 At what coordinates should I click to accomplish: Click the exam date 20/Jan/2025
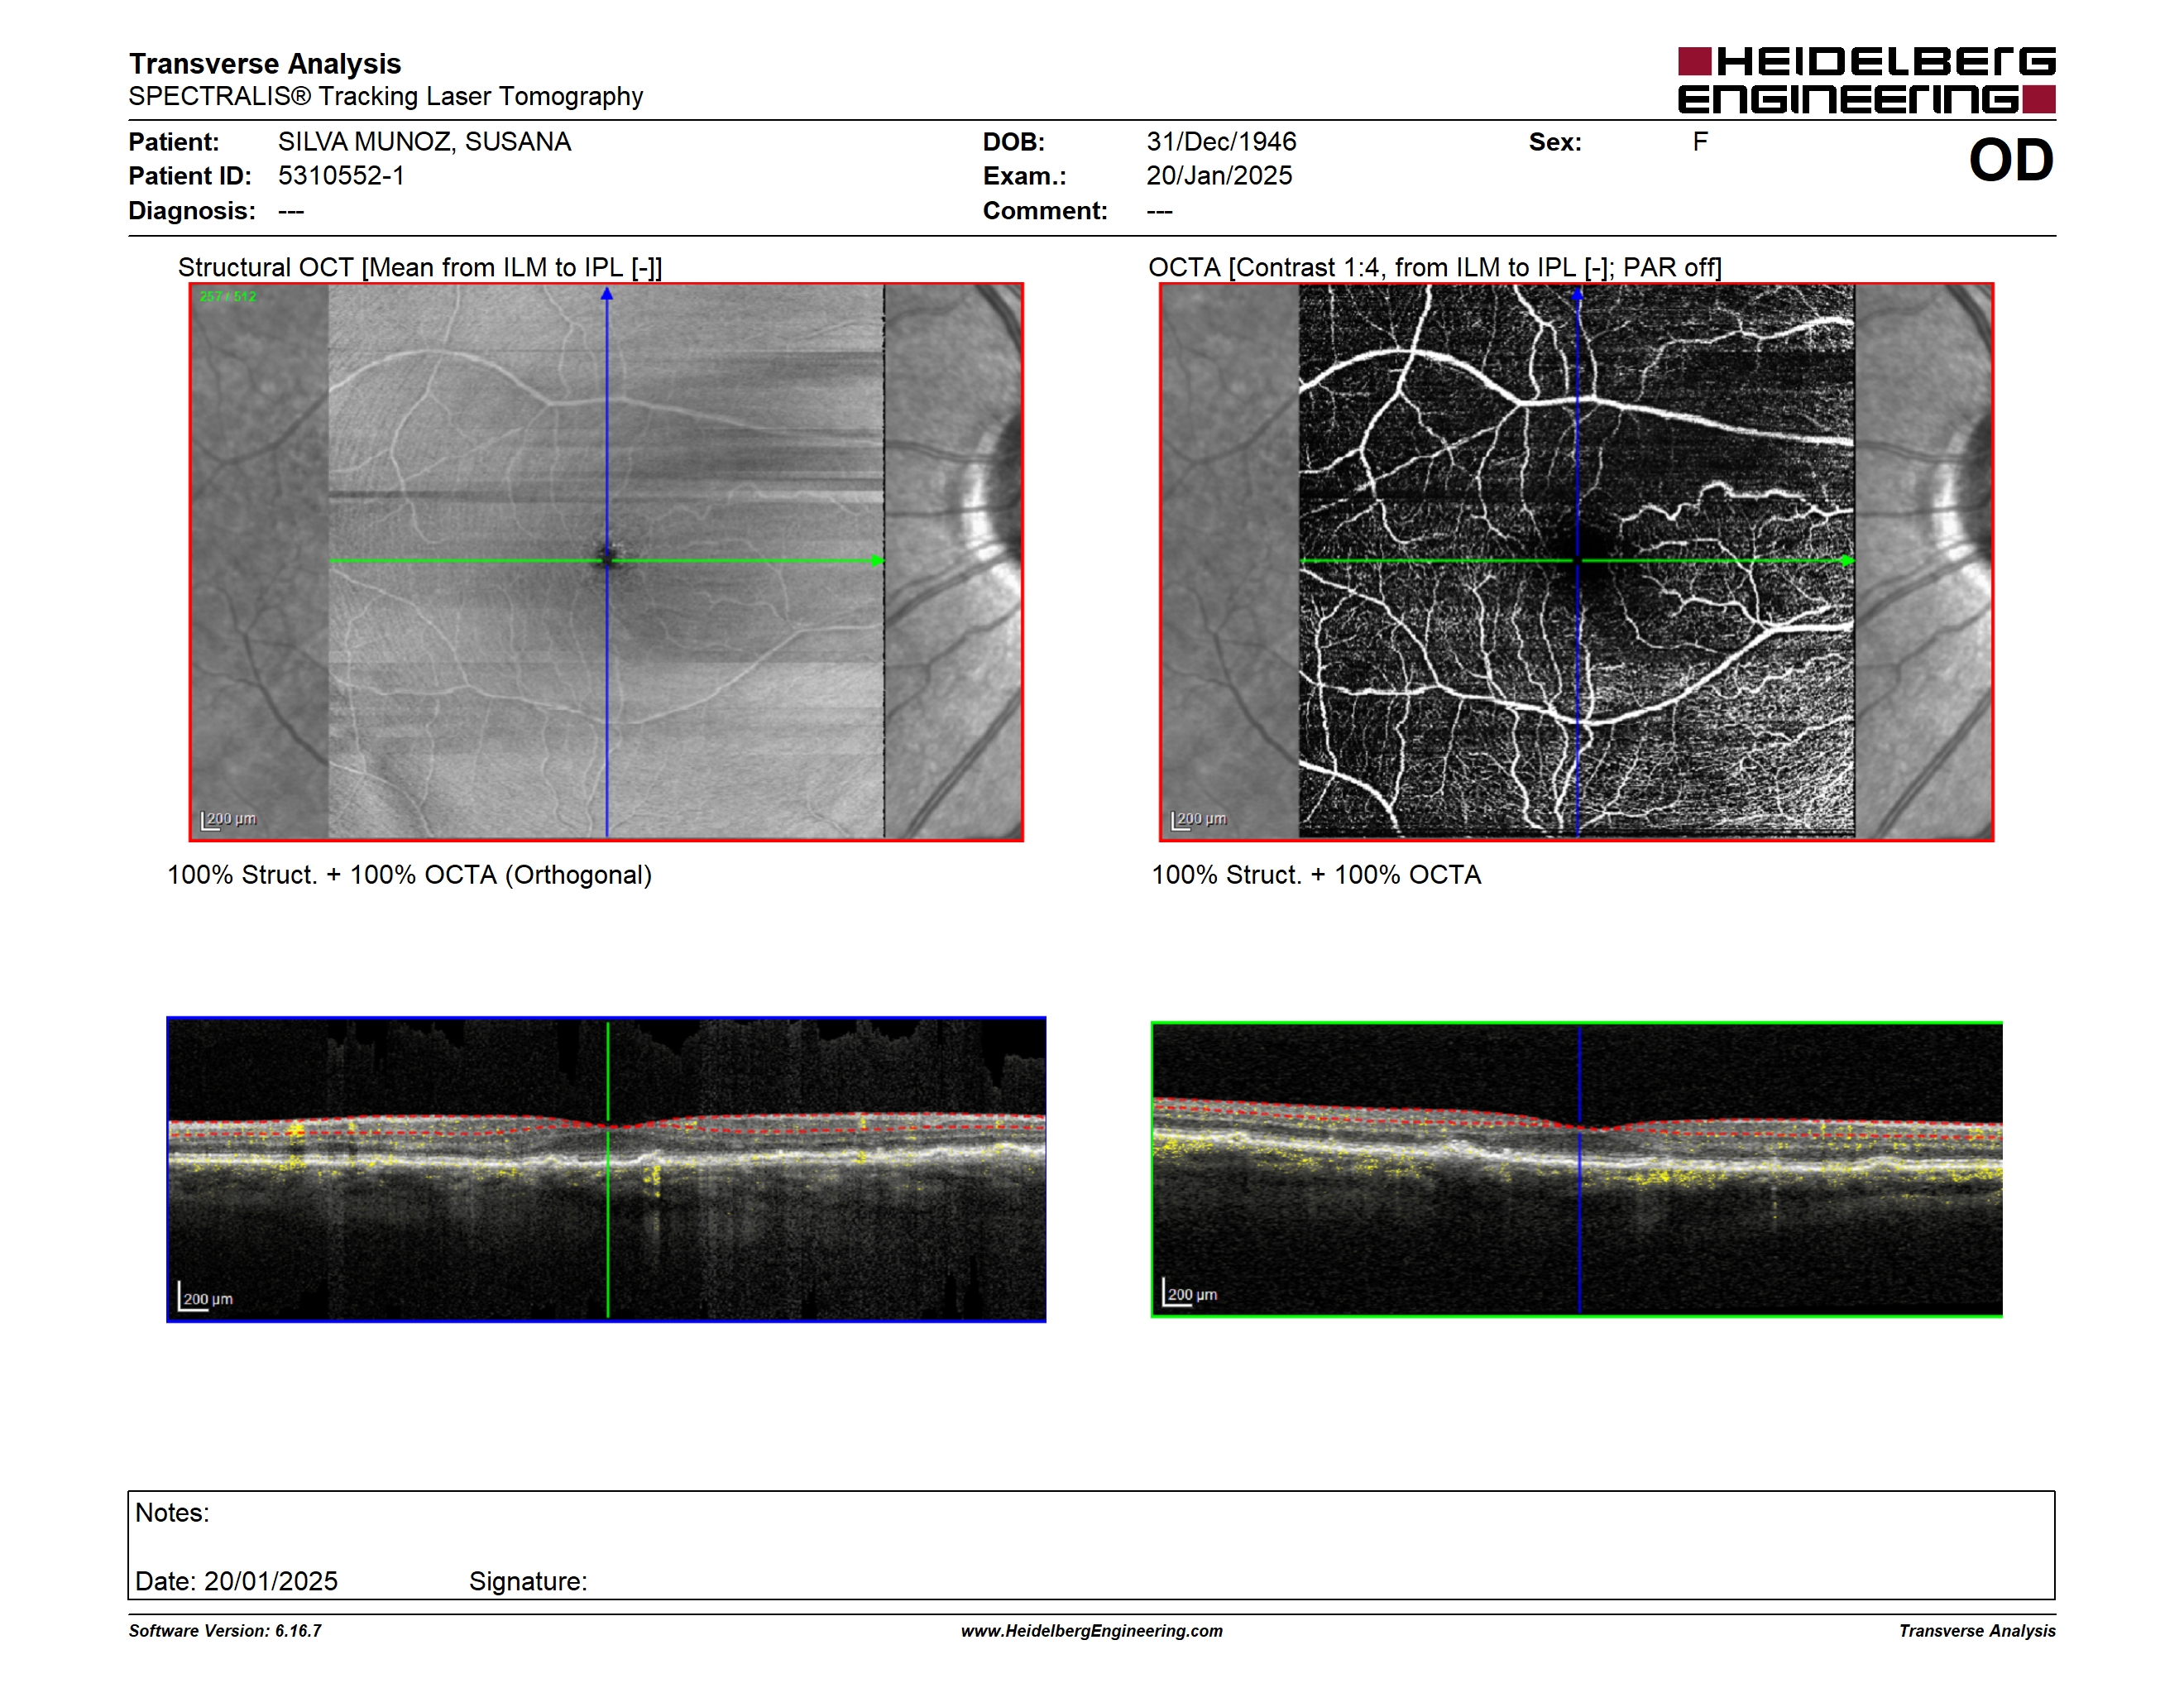(x=1219, y=176)
